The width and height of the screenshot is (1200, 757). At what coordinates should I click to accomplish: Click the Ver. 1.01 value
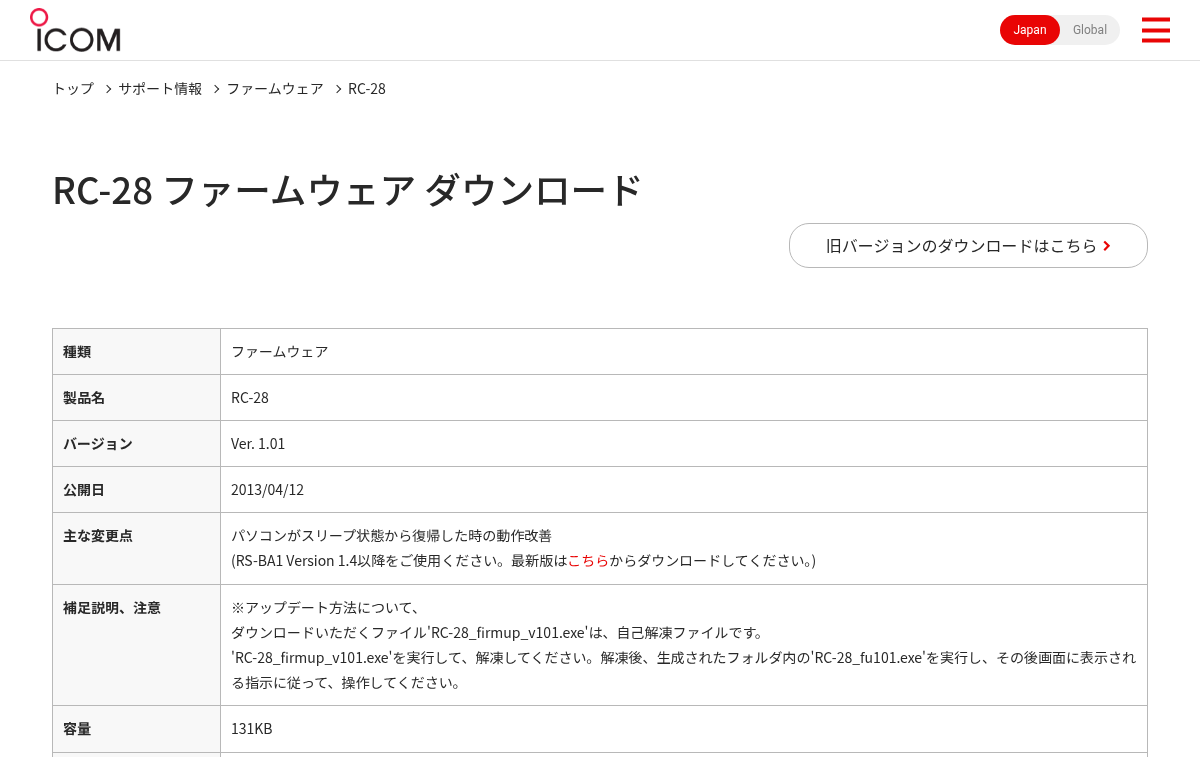tap(258, 444)
